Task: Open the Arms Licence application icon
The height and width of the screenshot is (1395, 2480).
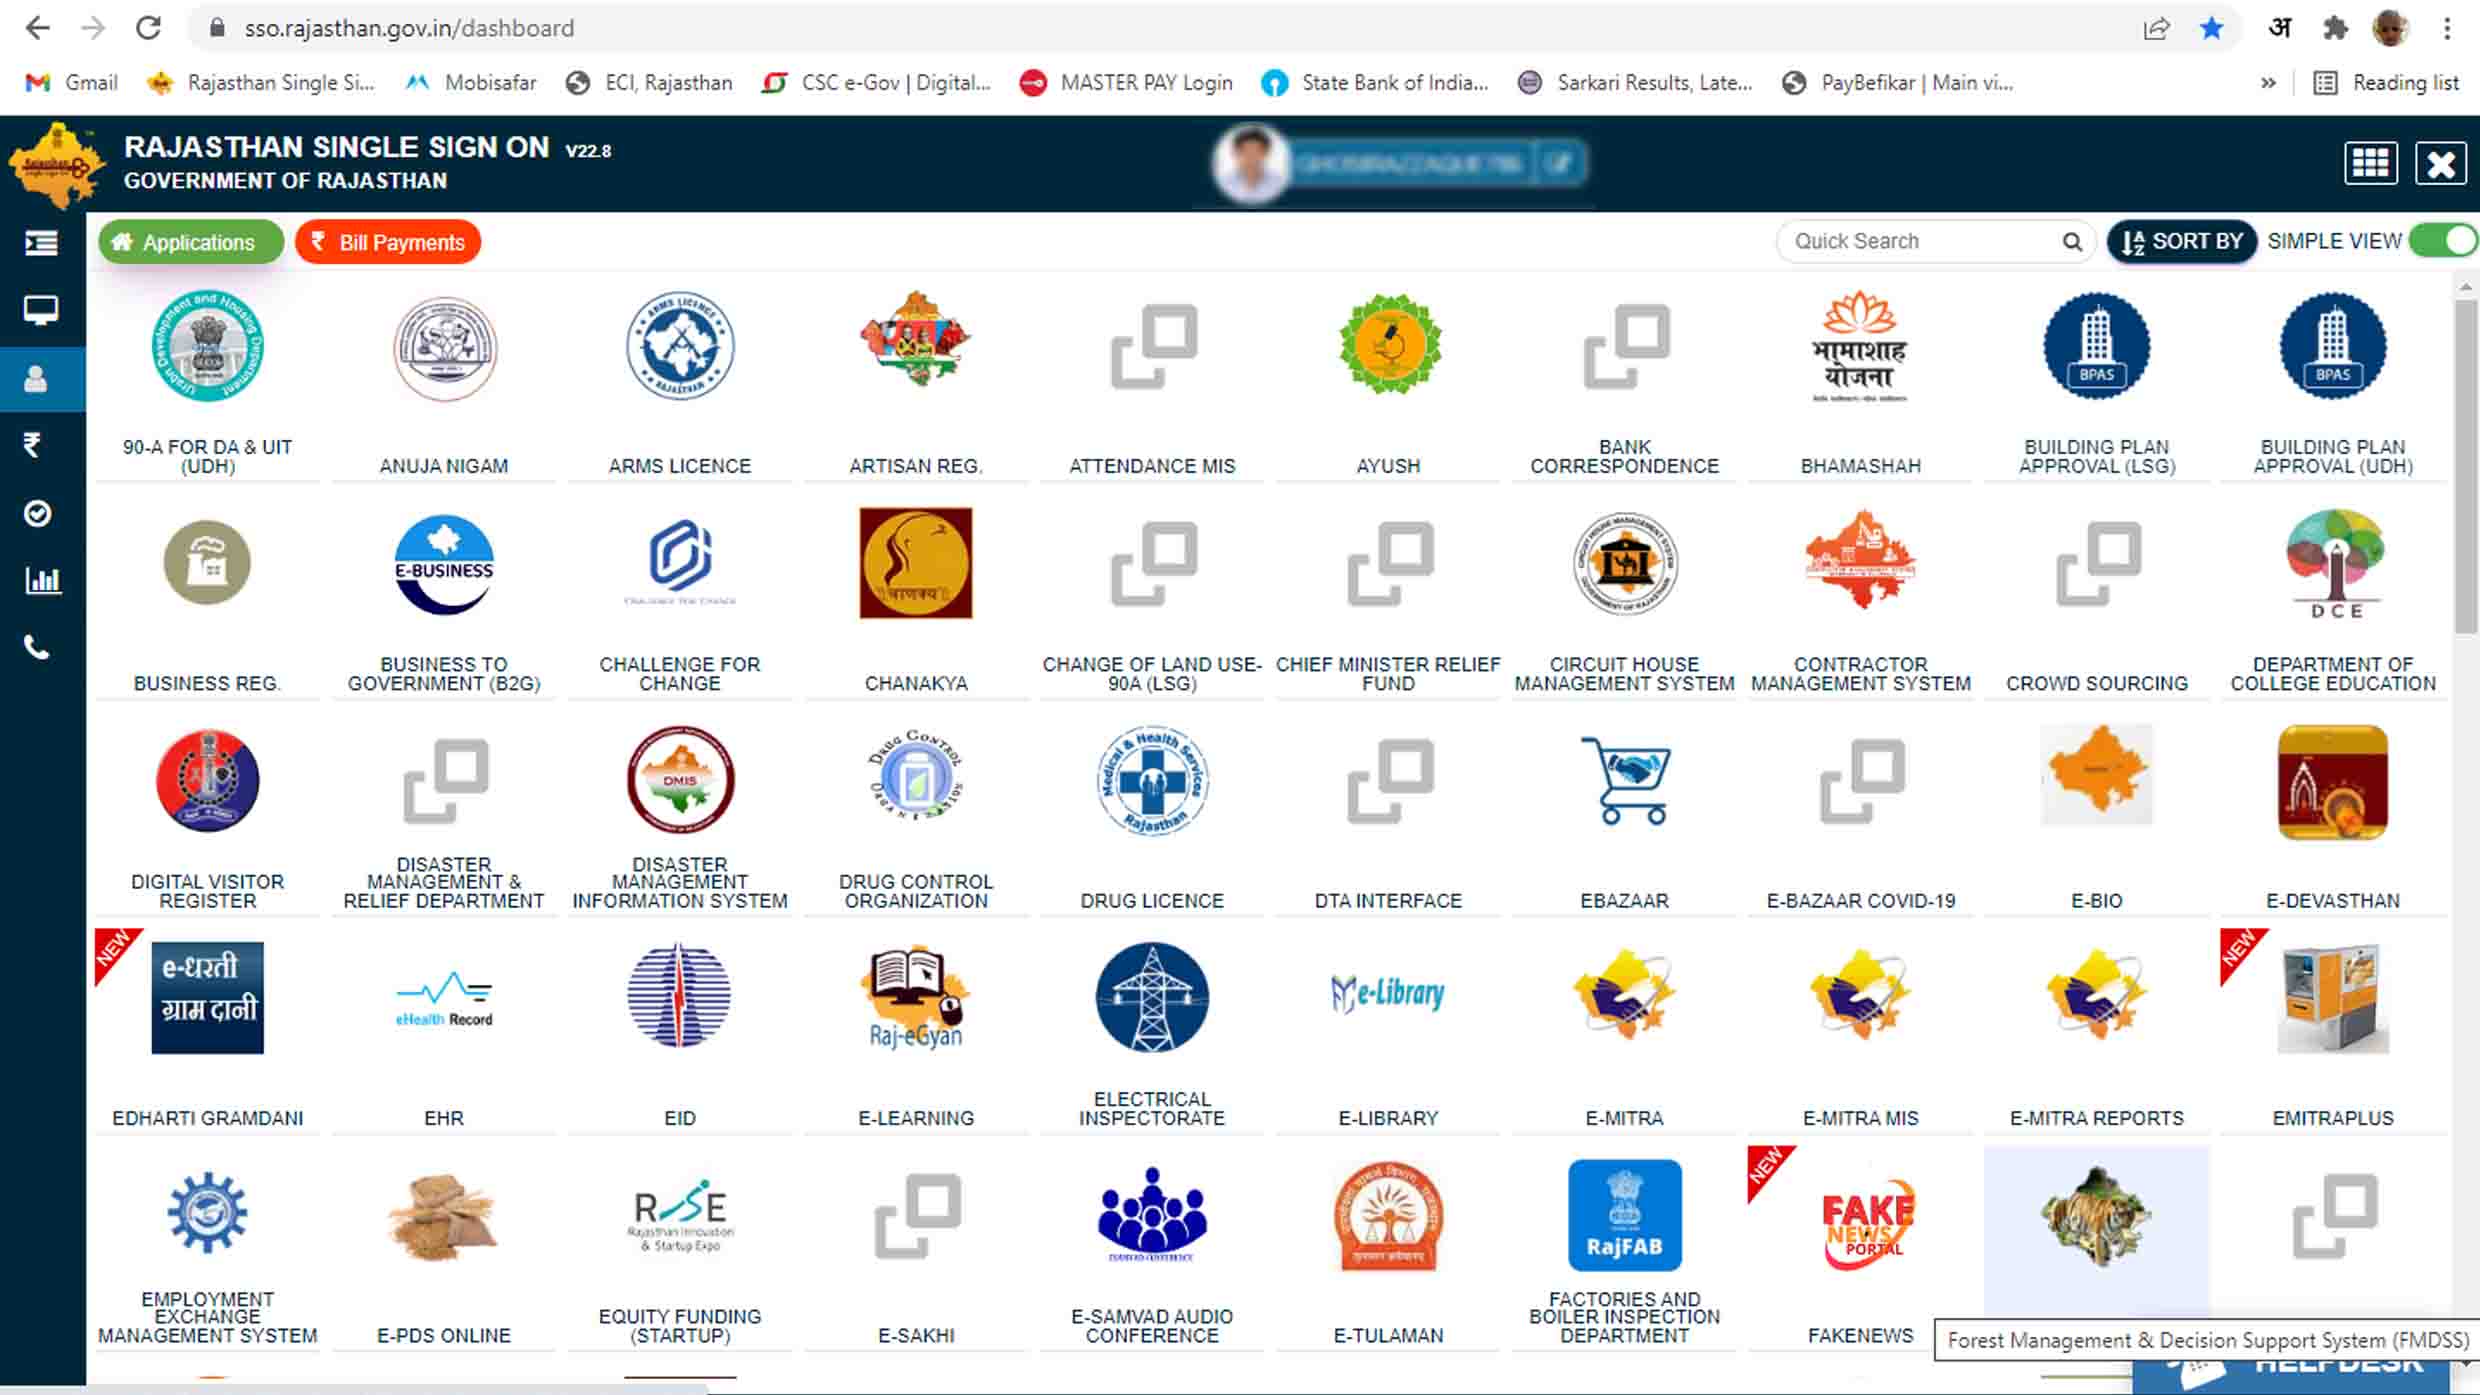Action: point(680,346)
